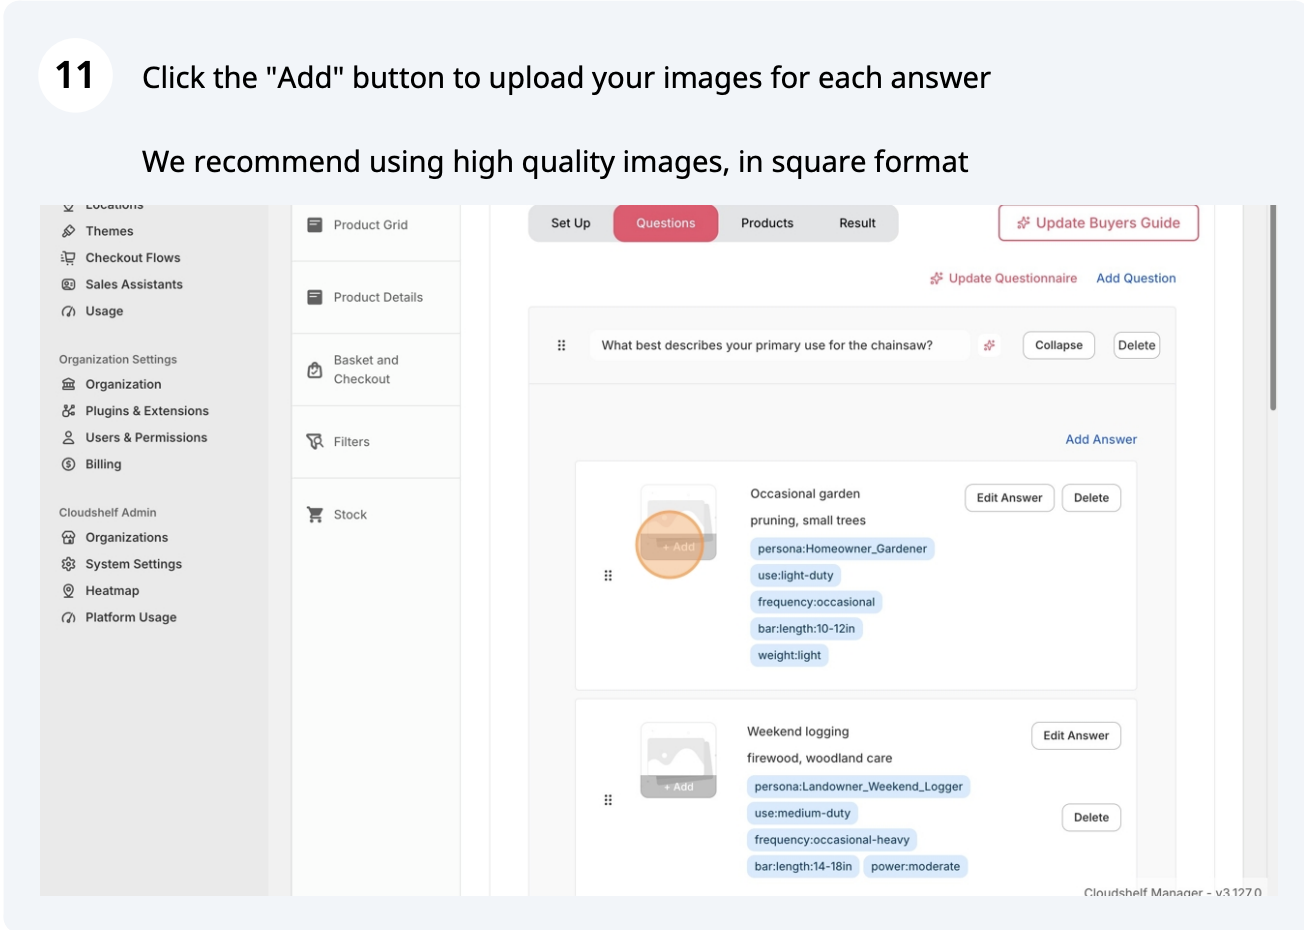Image resolution: width=1304 pixels, height=930 pixels.
Task: Select the Questions tab
Action: pyautogui.click(x=666, y=223)
